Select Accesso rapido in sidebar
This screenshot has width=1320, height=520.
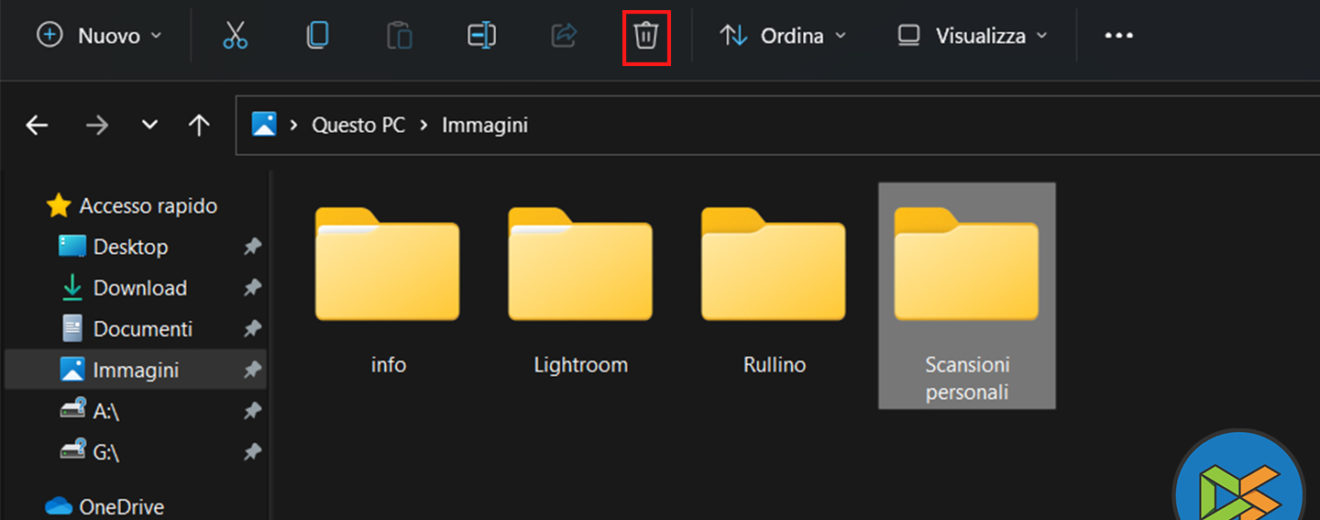coord(133,206)
